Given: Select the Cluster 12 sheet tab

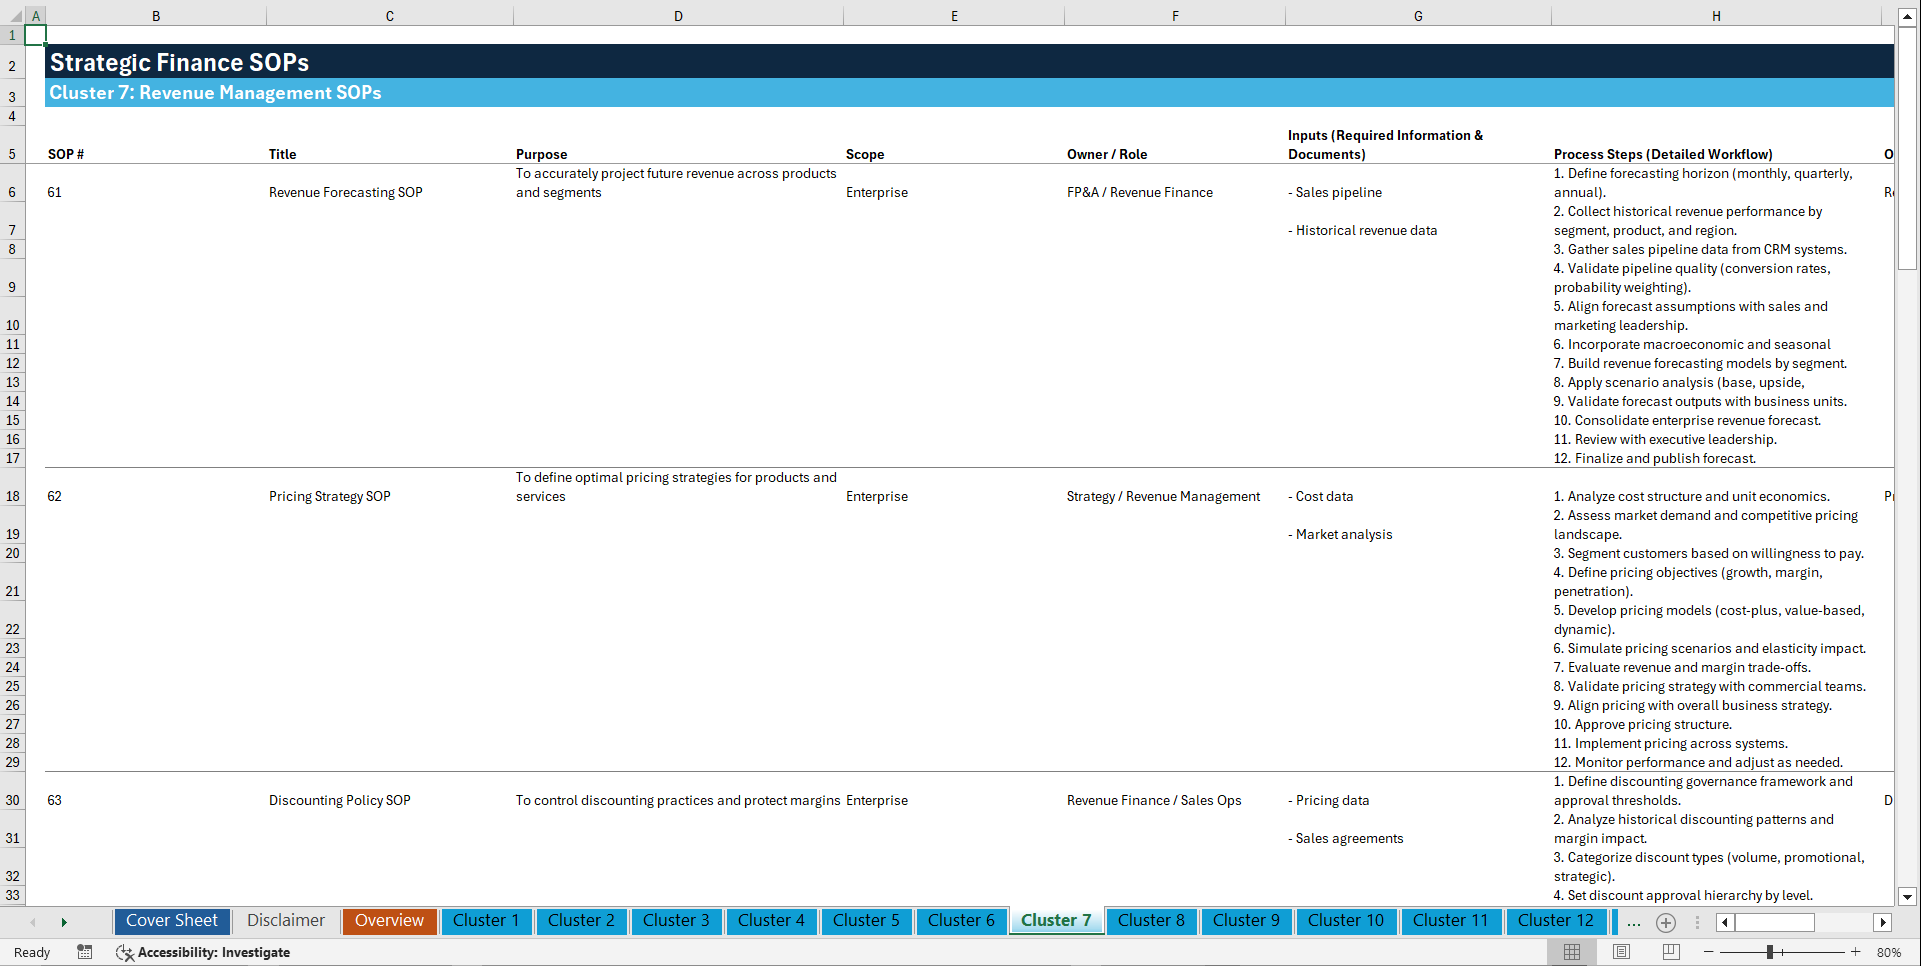Looking at the screenshot, I should (x=1556, y=921).
